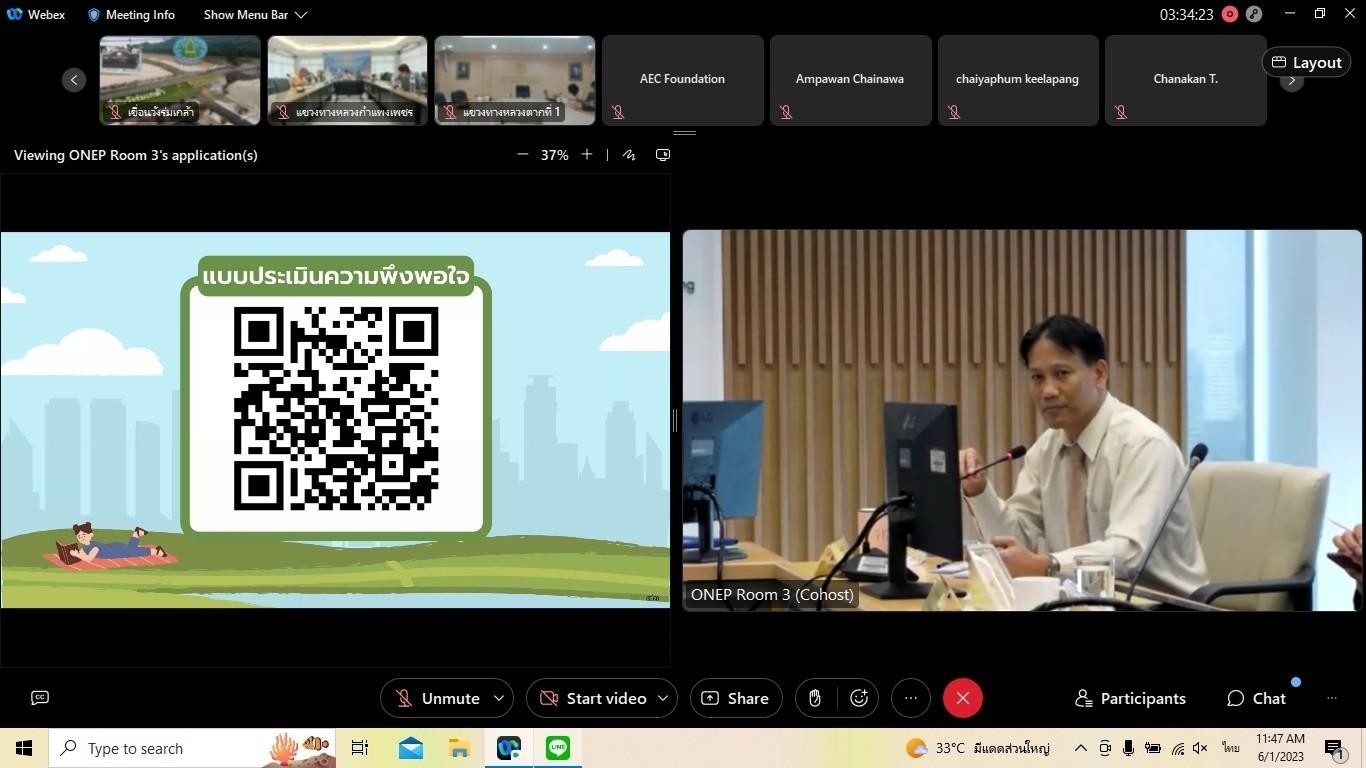Expand video options arrow next to Start video
1366x768 pixels.
pyautogui.click(x=663, y=698)
